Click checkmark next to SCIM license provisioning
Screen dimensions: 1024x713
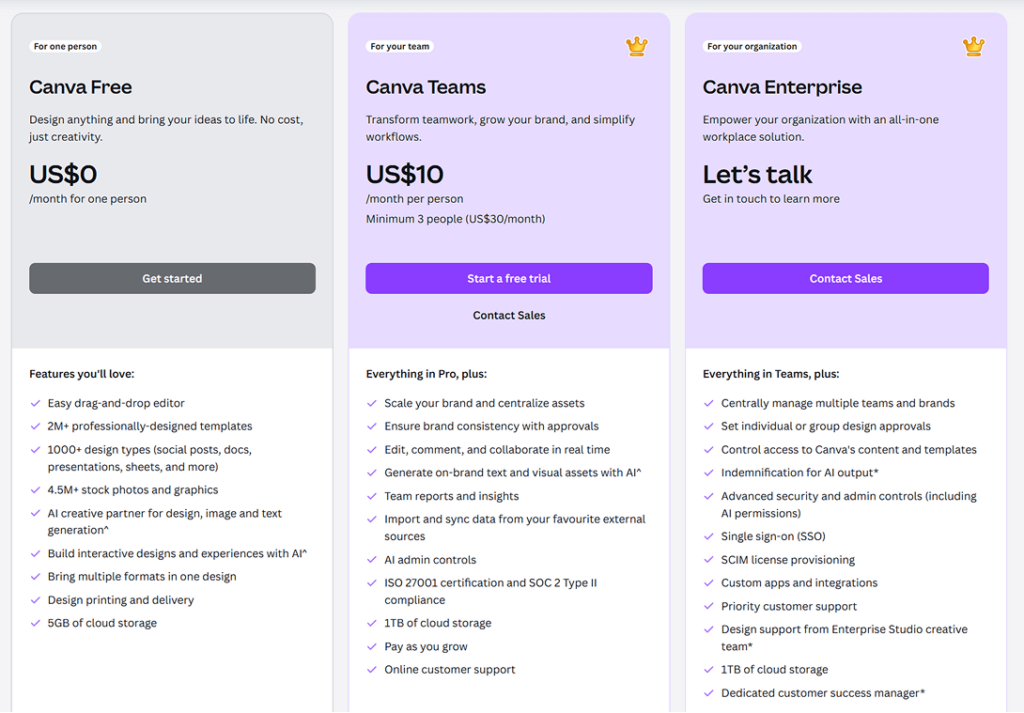(709, 560)
